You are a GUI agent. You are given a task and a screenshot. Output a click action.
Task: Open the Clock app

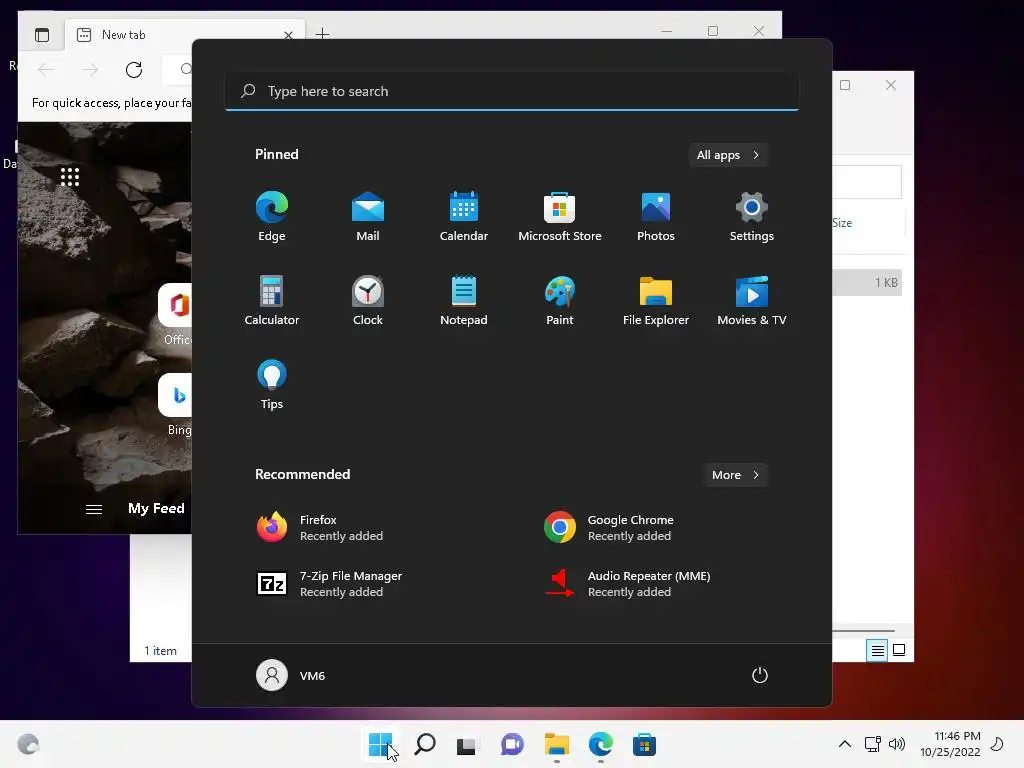(368, 300)
